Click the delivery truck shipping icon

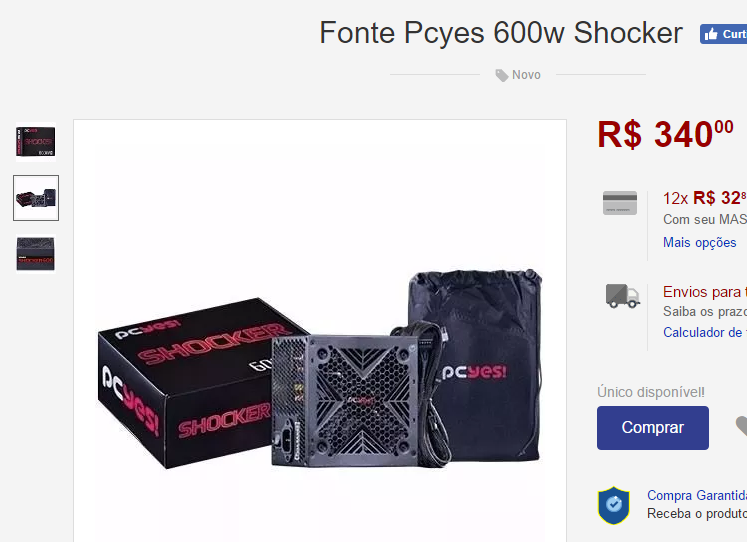click(623, 296)
